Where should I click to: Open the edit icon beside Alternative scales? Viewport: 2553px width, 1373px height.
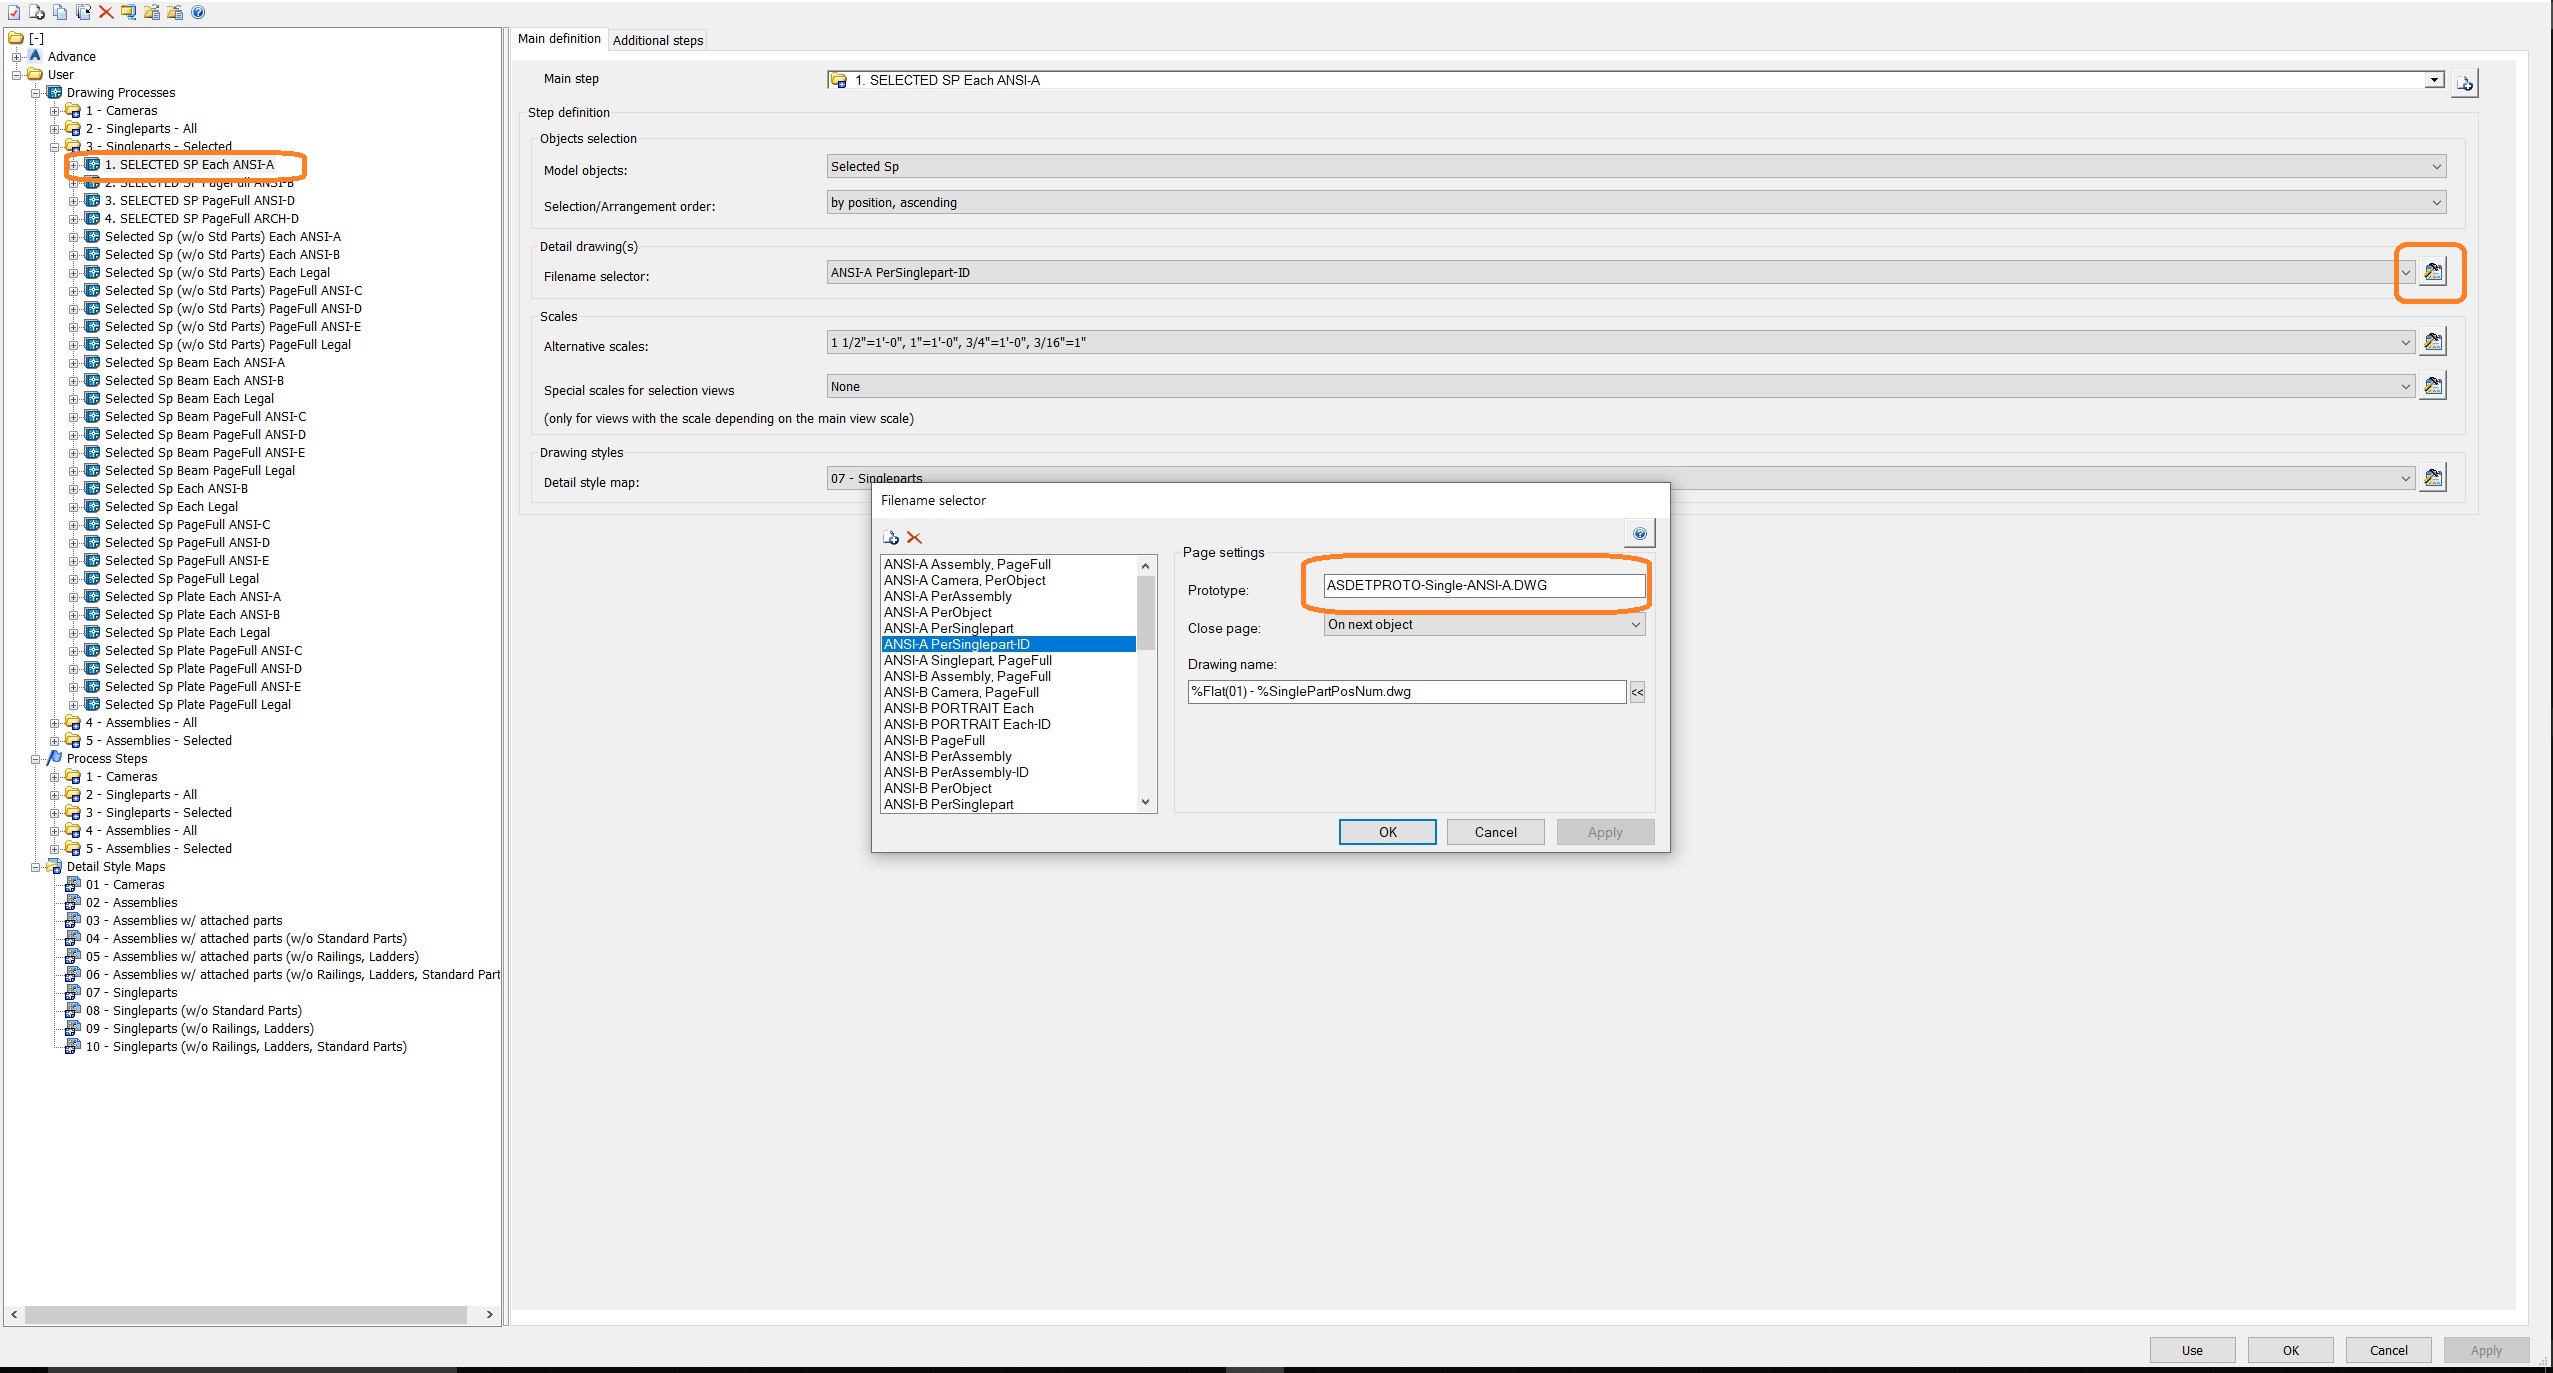click(2435, 341)
